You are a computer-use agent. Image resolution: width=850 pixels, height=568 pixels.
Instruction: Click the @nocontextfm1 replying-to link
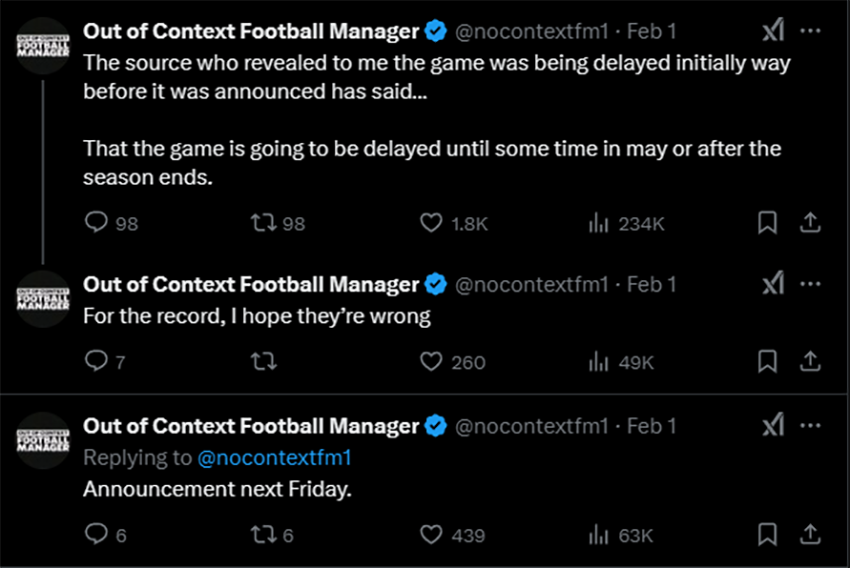(x=274, y=457)
